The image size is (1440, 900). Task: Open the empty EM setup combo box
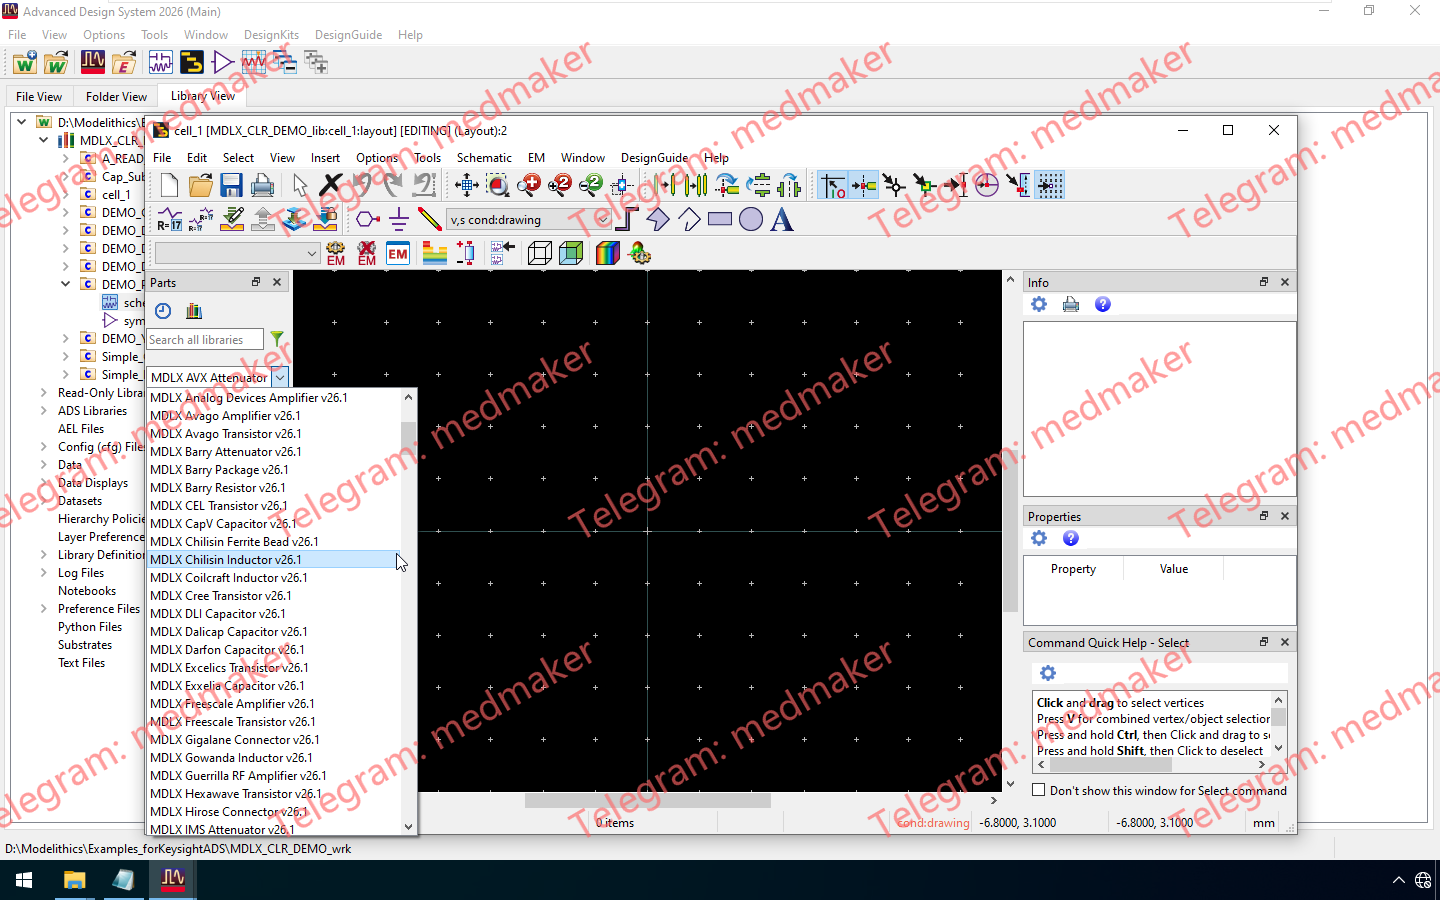(x=237, y=253)
